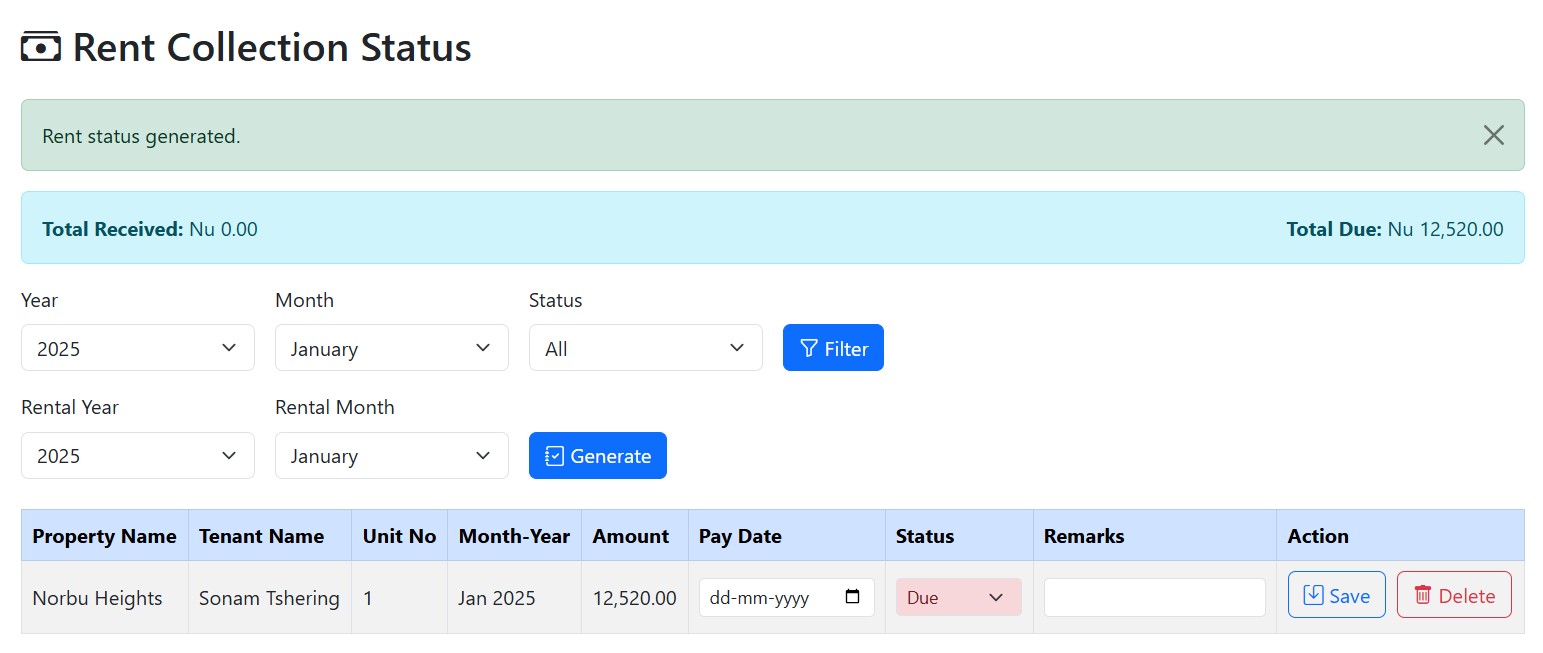Focus the Pay Date dd-mm-yyyy field
This screenshot has width=1543, height=653.
click(760, 598)
